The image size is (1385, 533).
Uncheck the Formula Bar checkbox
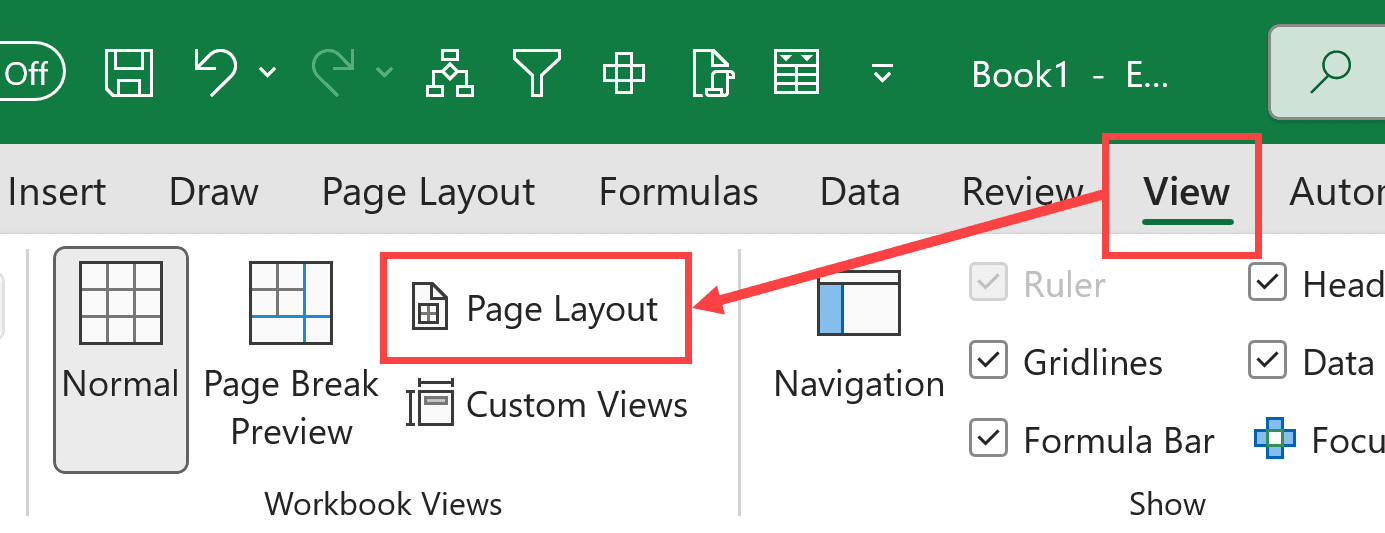point(988,440)
